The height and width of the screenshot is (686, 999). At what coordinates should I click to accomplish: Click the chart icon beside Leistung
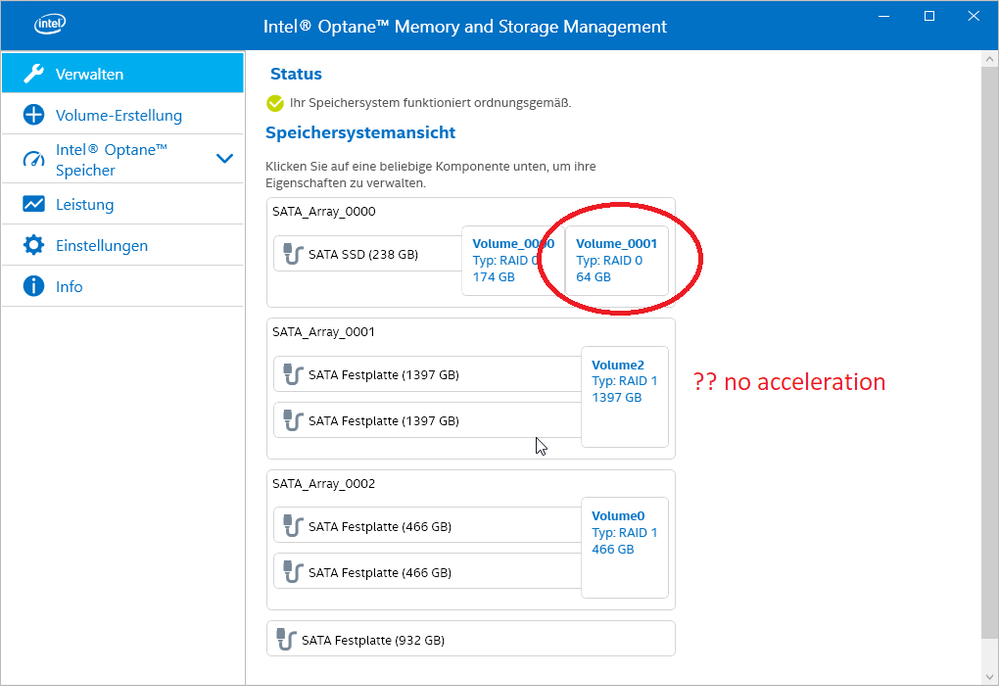[34, 204]
